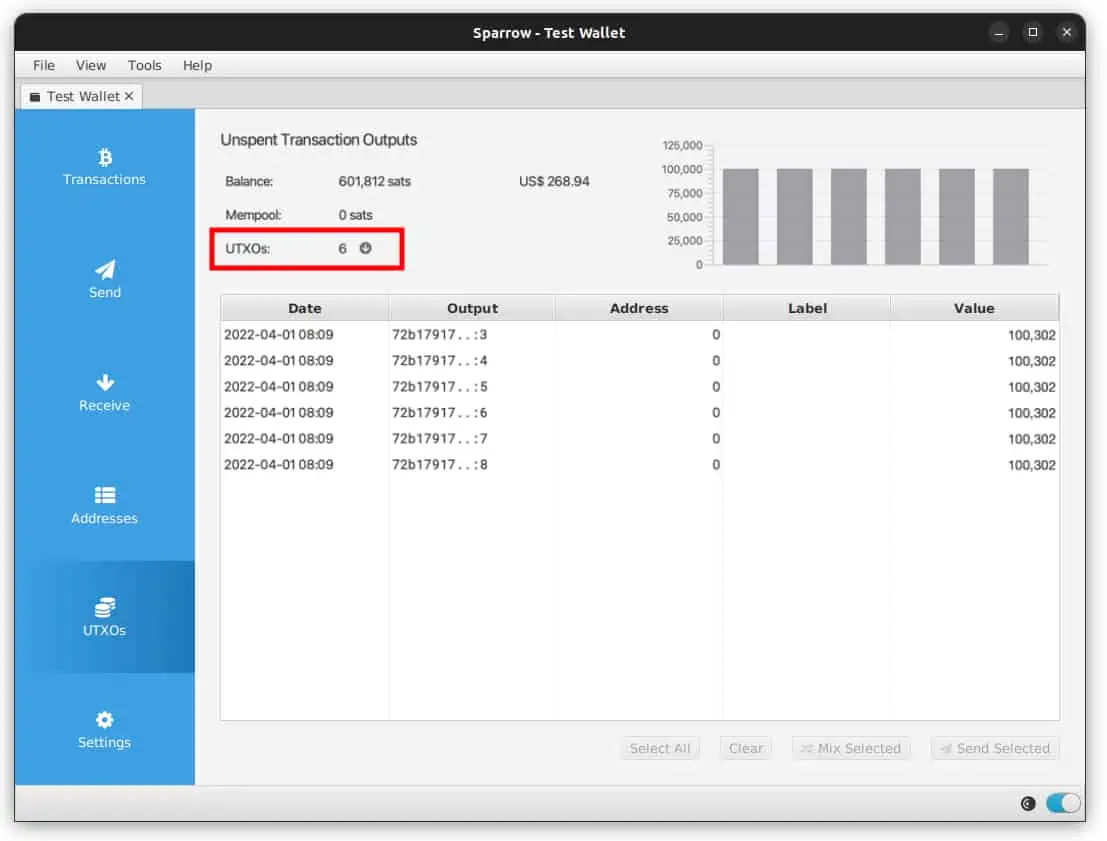Click the last bar in UTXO chart
This screenshot has height=841, width=1107.
point(1010,217)
